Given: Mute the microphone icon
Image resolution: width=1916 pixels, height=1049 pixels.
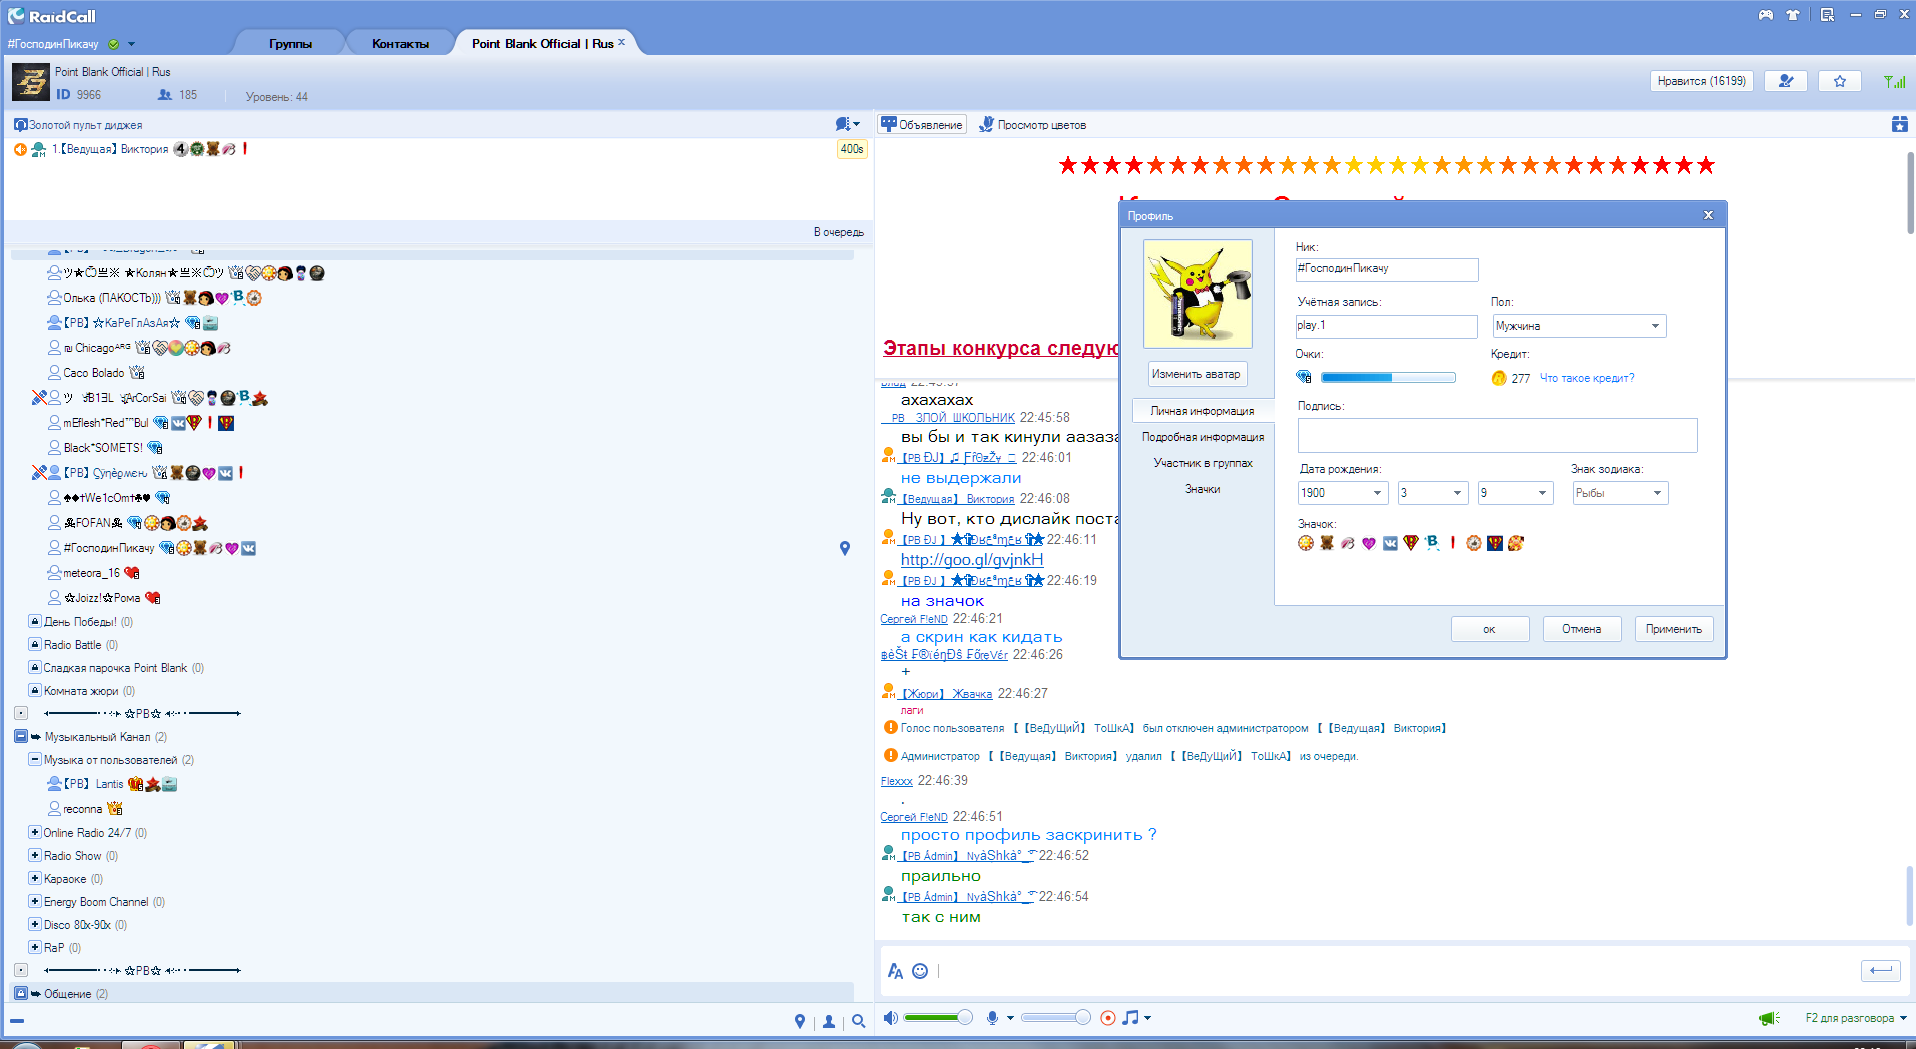Looking at the screenshot, I should 992,1018.
